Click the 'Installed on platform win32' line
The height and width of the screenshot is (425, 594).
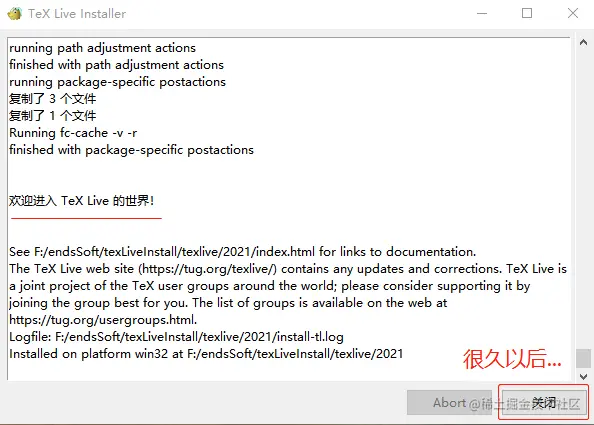point(206,354)
